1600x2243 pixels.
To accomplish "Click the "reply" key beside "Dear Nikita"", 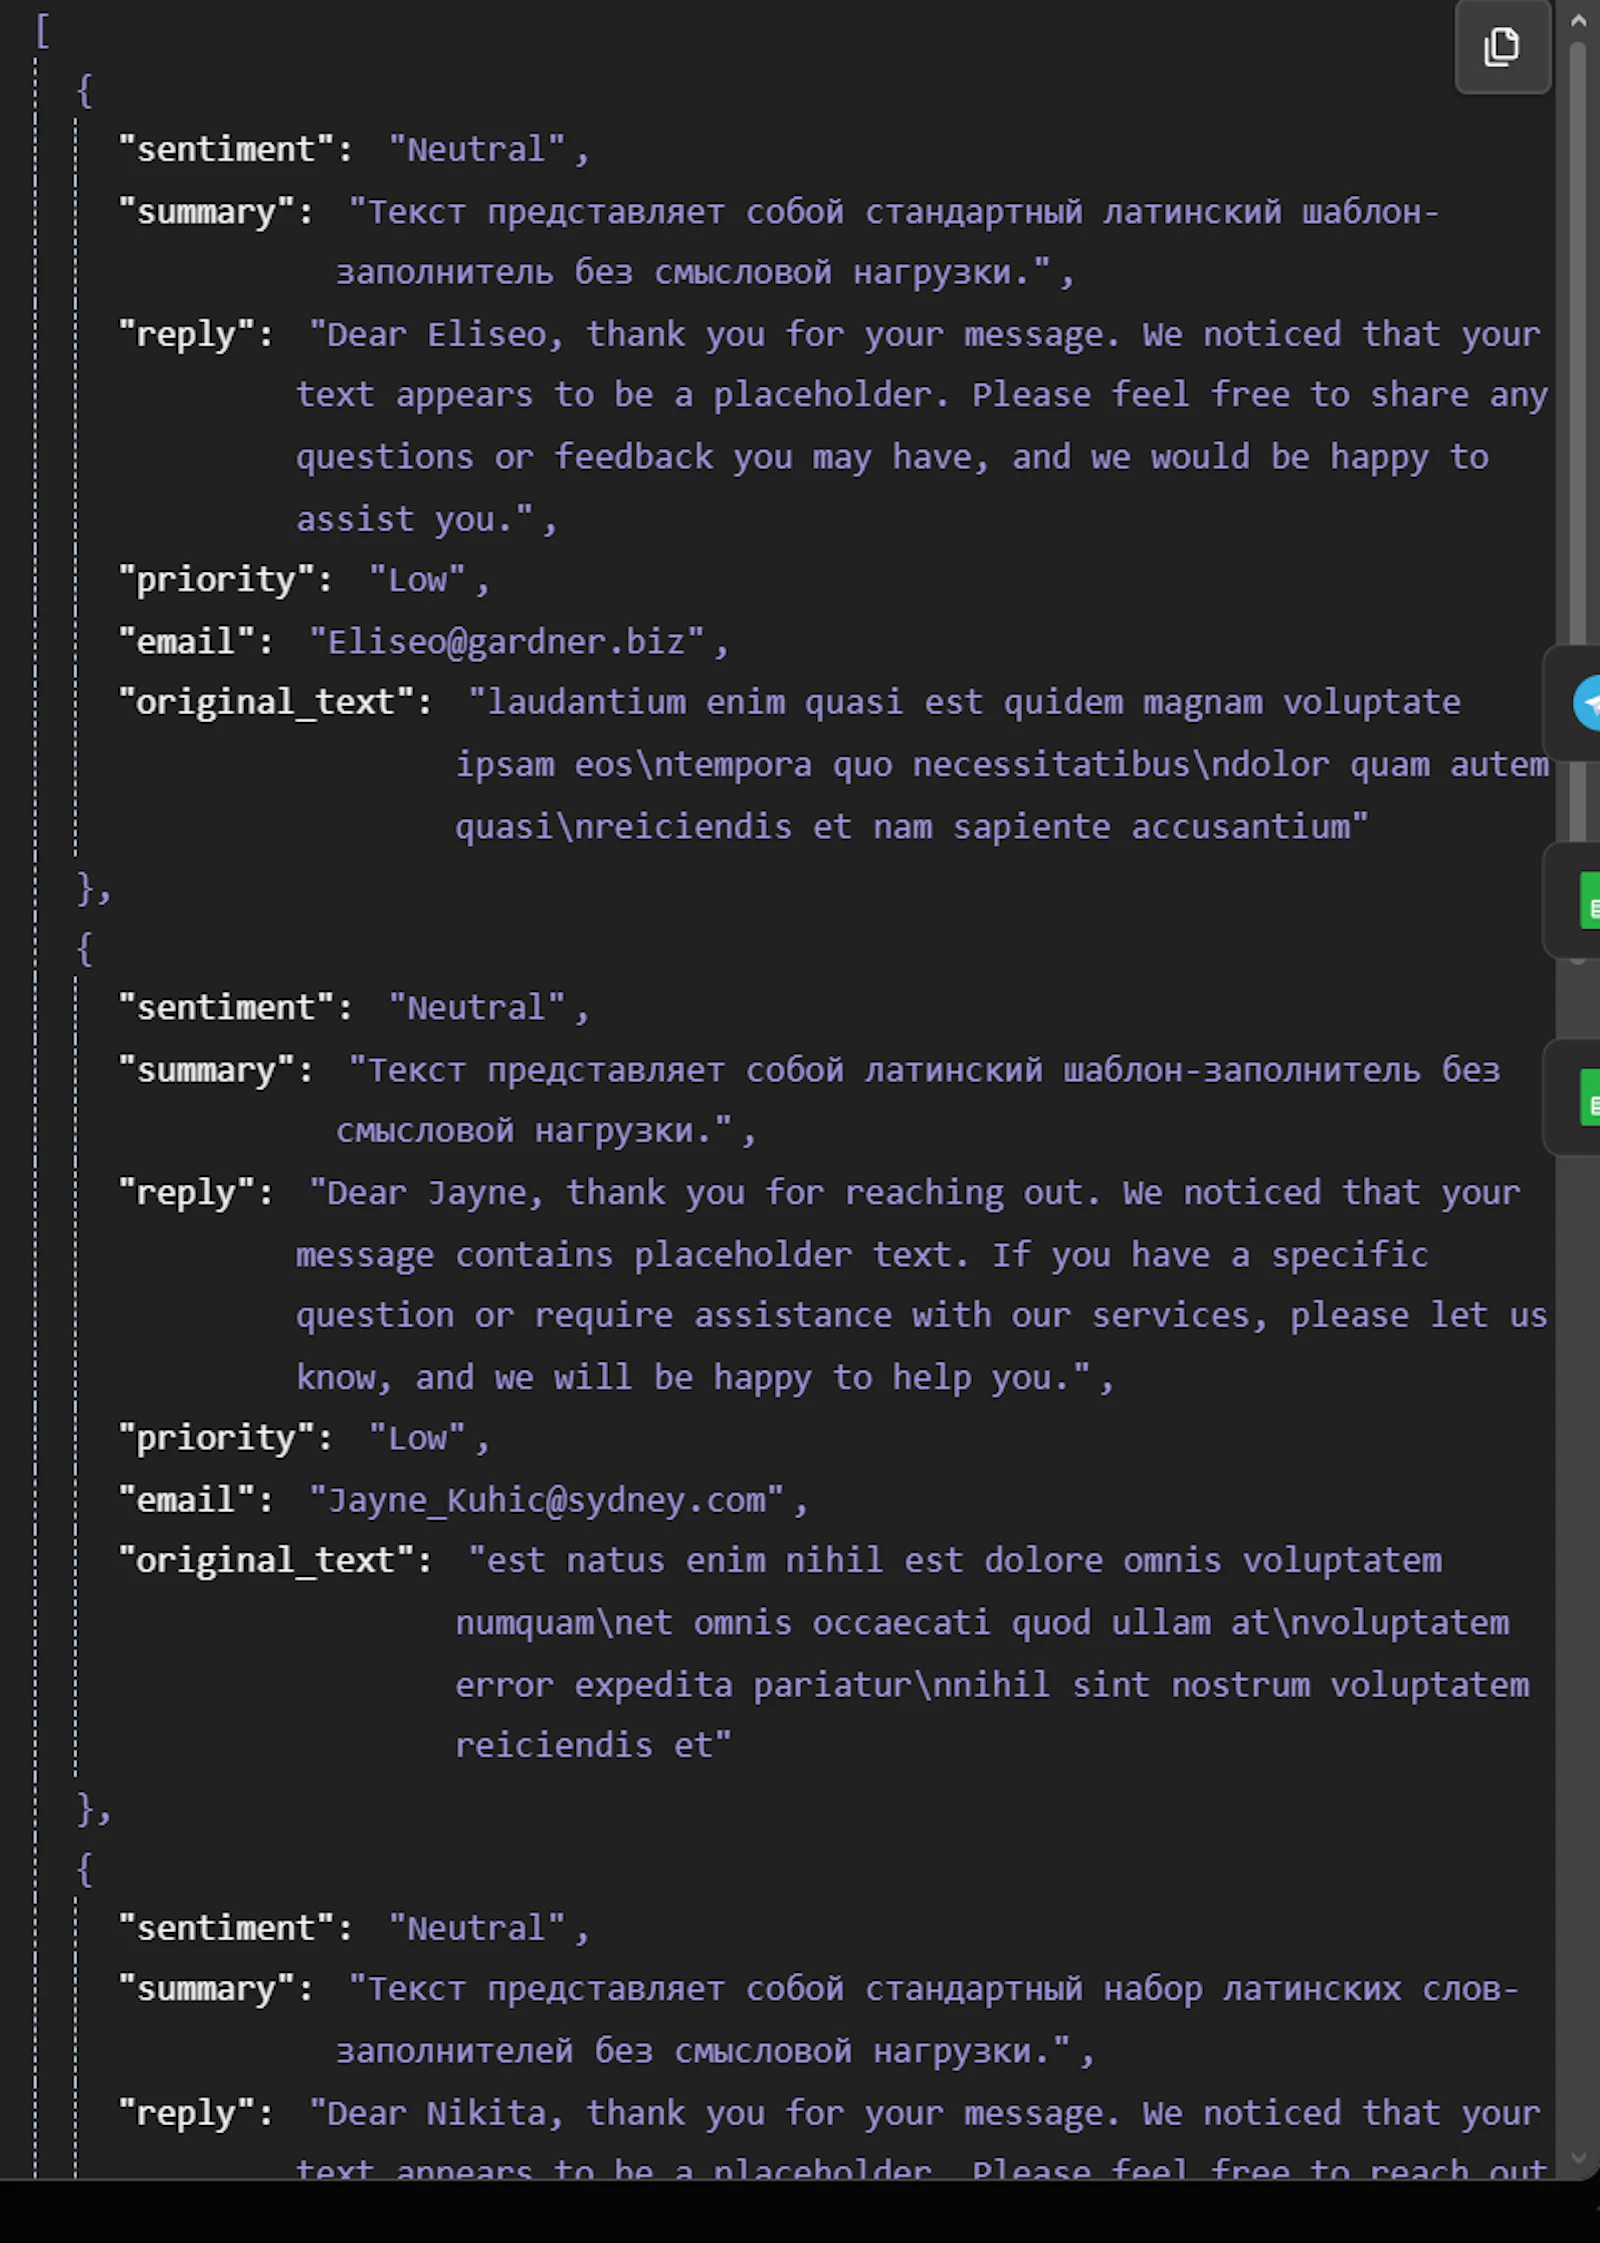I will 195,2112.
